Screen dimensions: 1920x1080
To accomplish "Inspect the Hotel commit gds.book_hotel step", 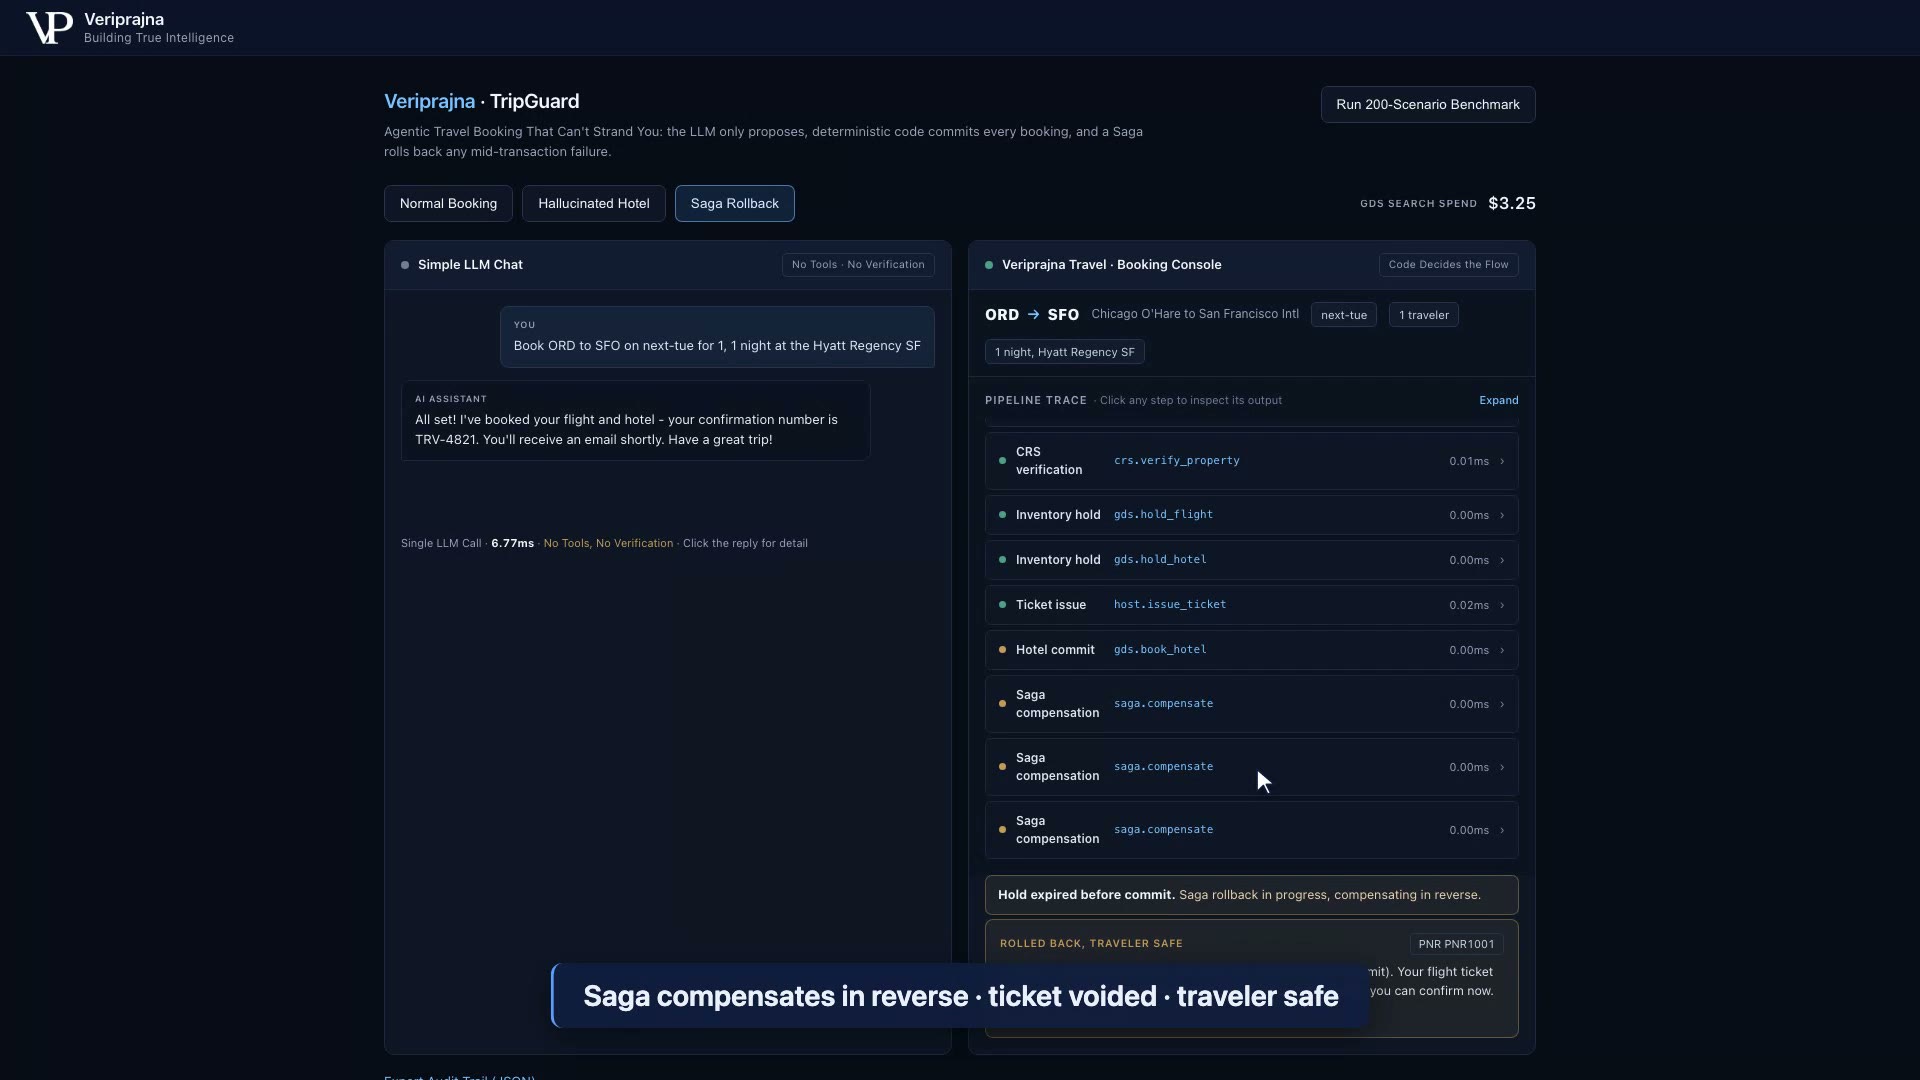I will (1251, 650).
